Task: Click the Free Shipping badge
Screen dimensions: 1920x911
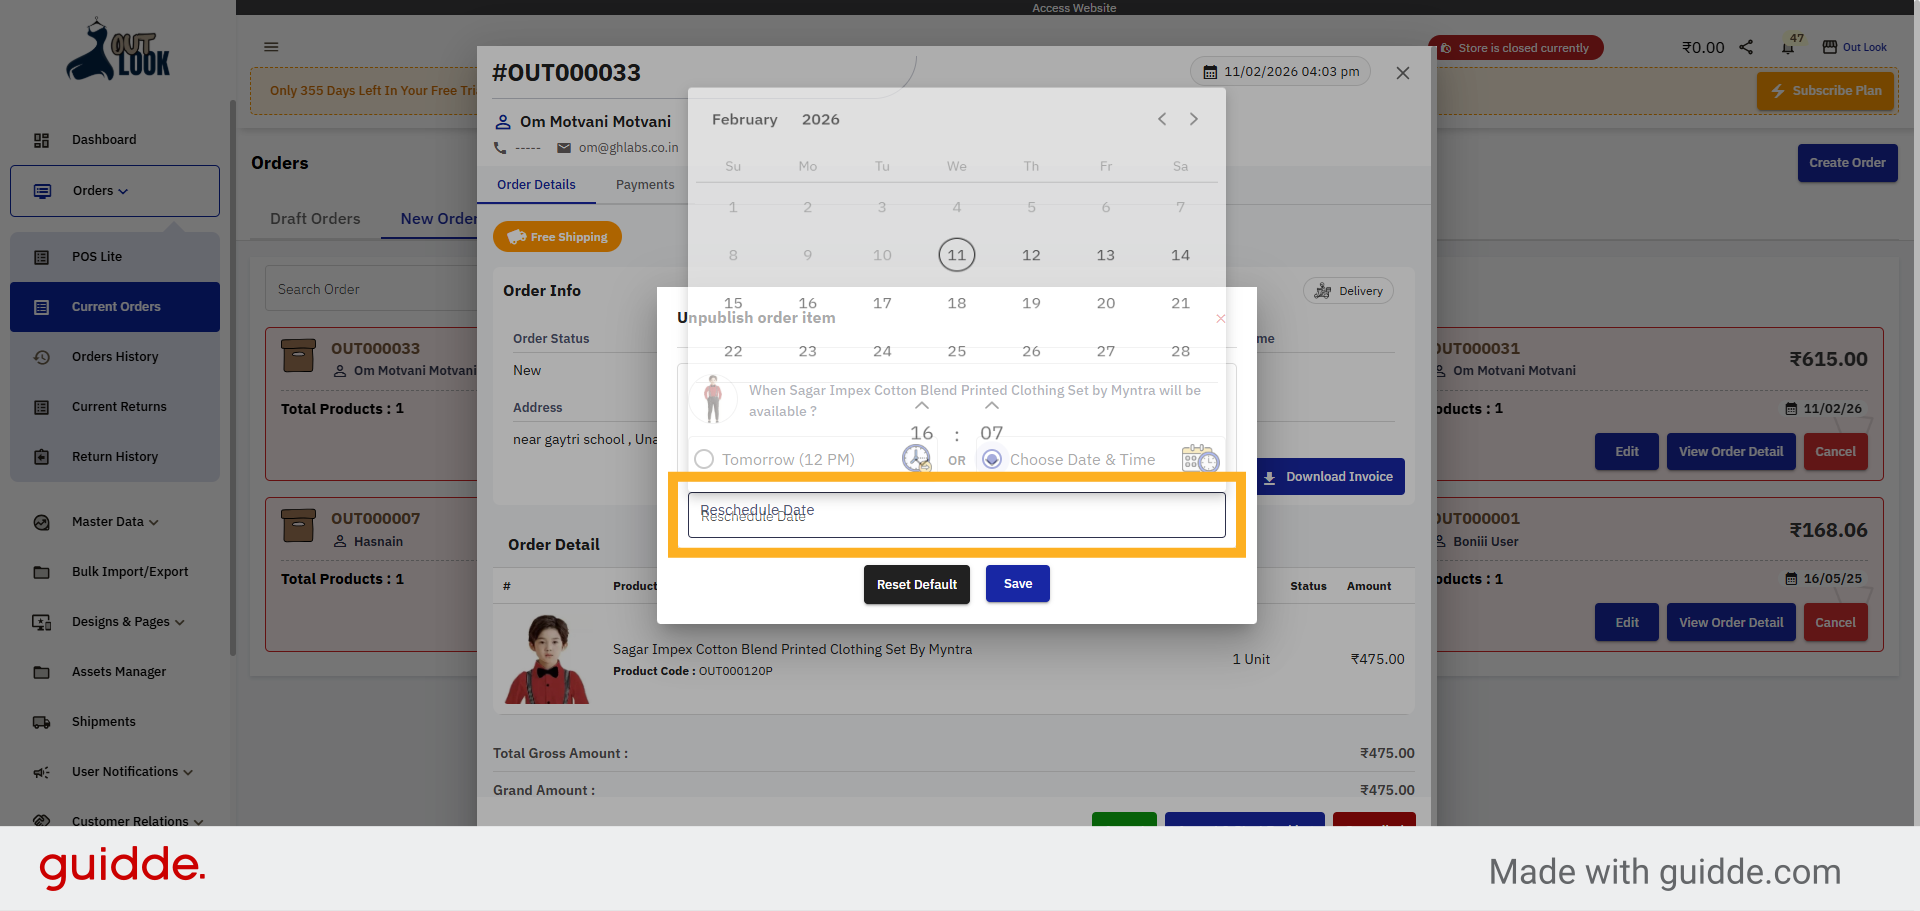Action: point(557,237)
